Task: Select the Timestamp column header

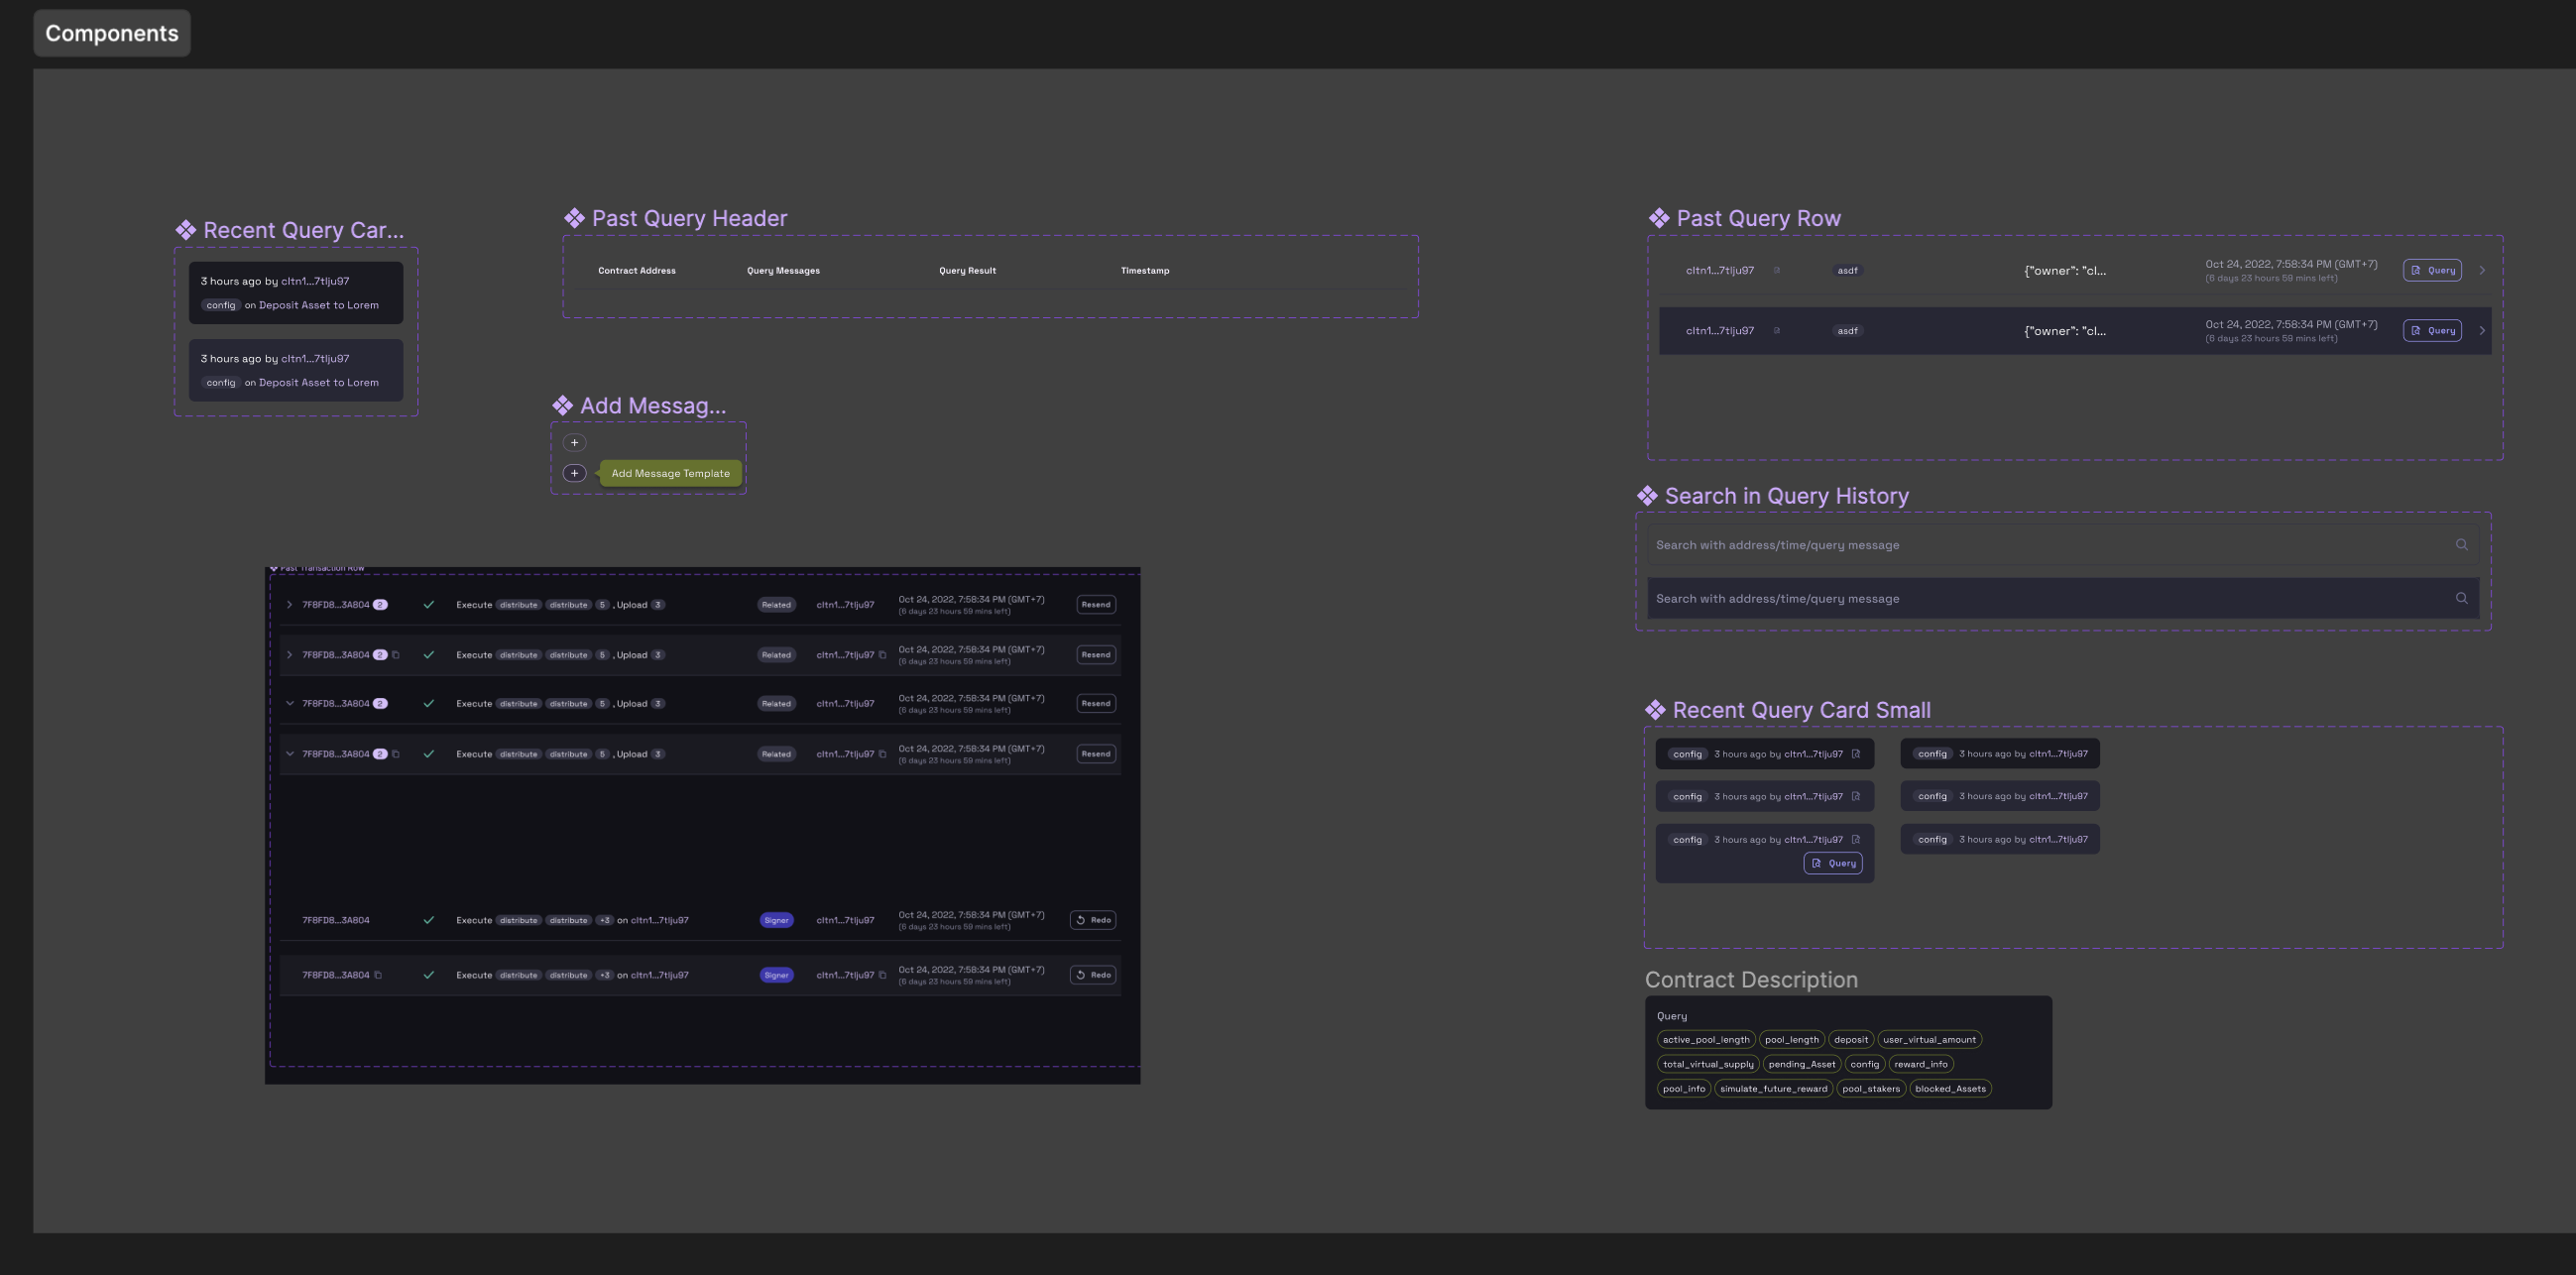Action: [1145, 270]
